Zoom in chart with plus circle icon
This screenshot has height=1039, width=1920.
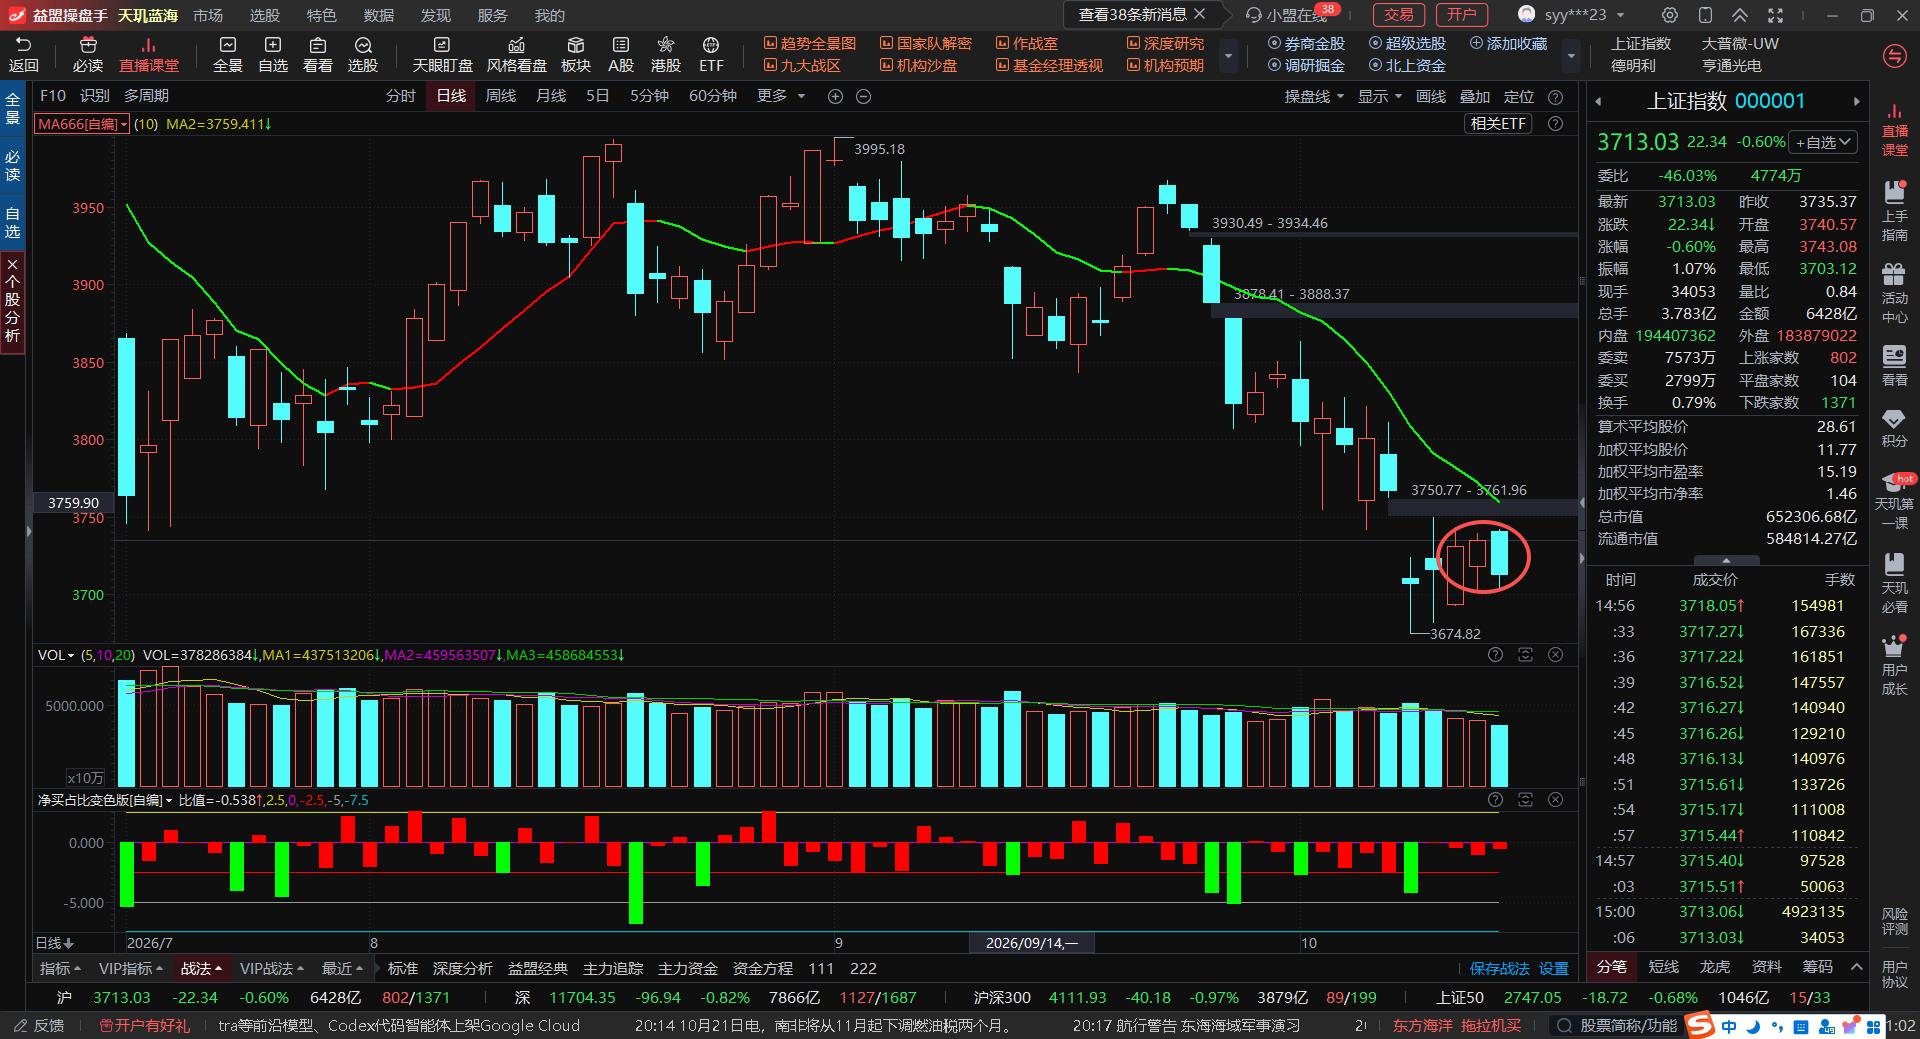click(x=835, y=96)
